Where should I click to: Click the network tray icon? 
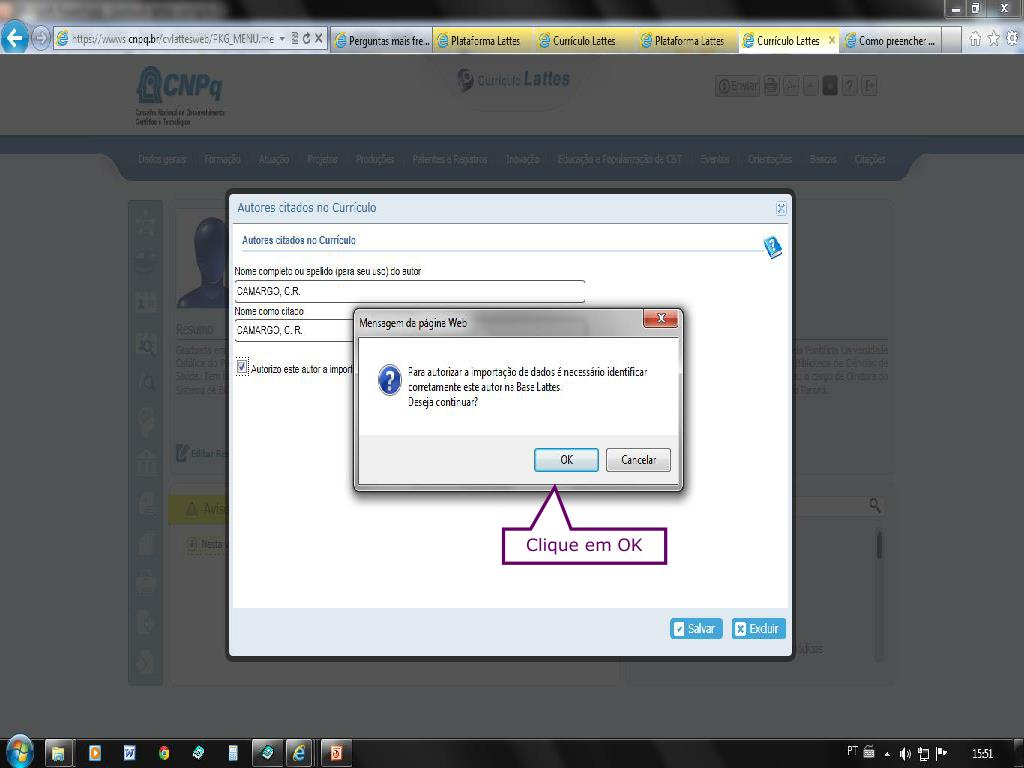[923, 754]
